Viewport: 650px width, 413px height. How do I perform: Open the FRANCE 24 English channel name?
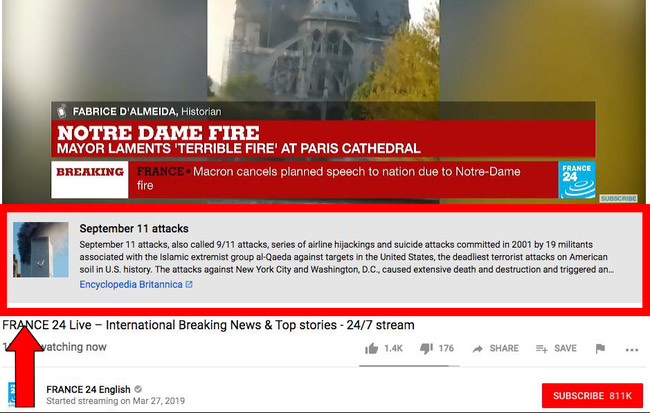tap(88, 389)
